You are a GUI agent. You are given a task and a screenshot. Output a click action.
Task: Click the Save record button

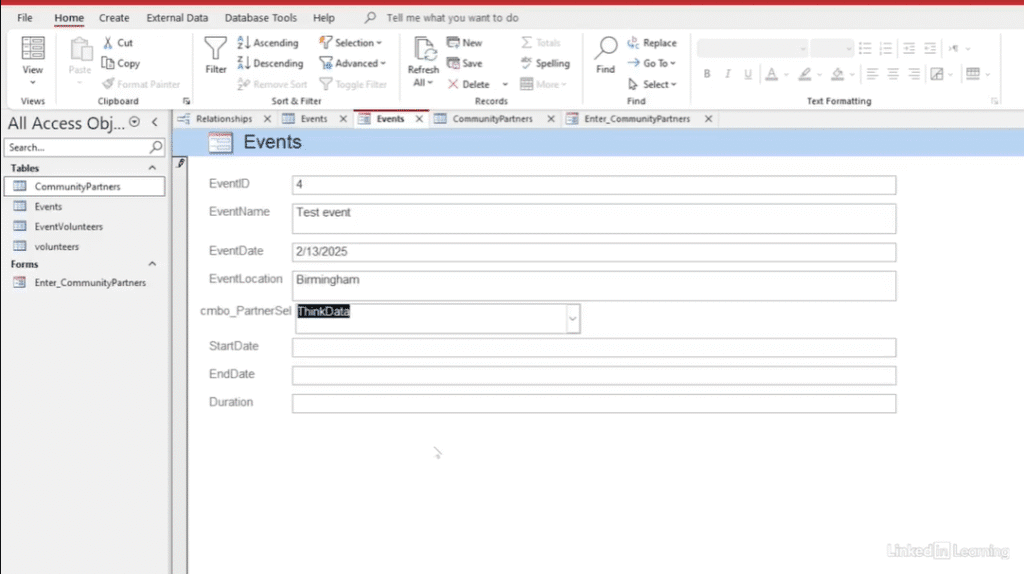(x=464, y=63)
